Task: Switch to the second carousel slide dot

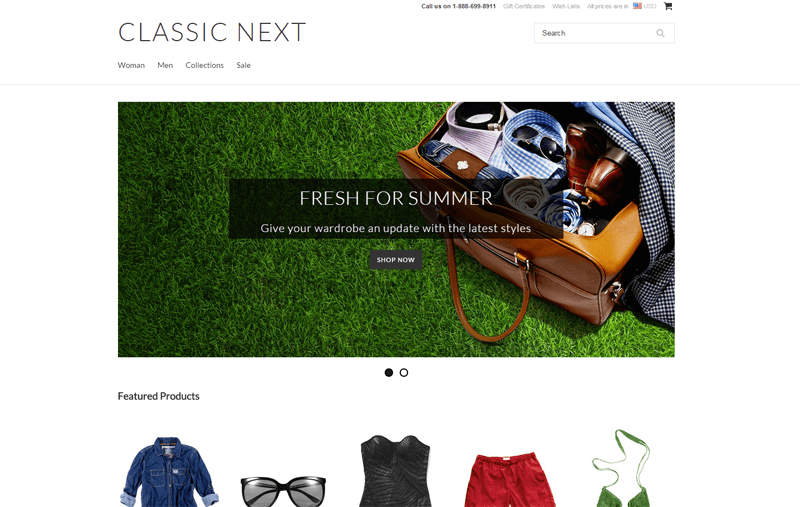Action: coord(404,373)
